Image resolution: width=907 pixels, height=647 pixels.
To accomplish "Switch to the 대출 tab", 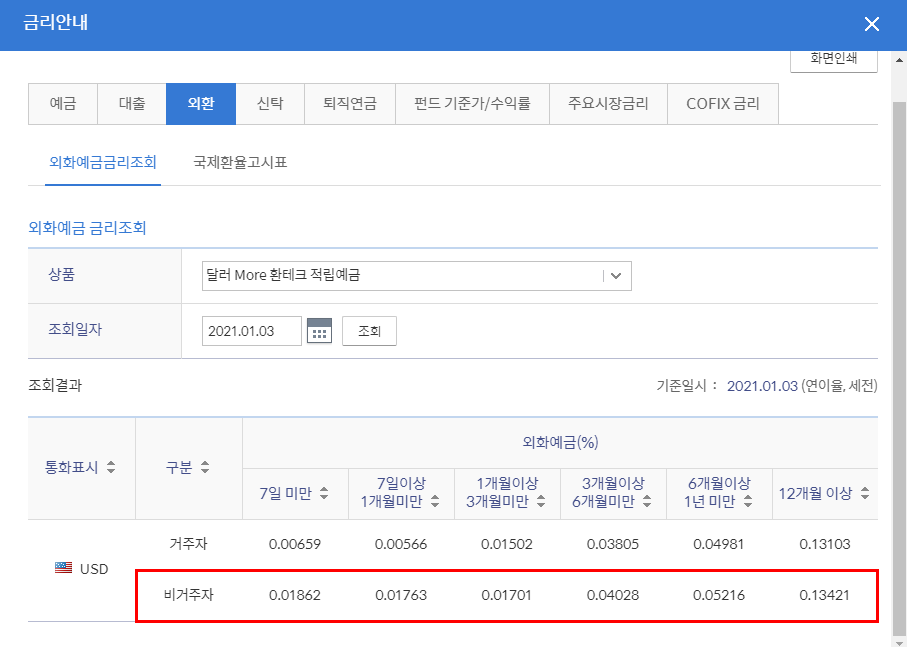I will tap(132, 104).
